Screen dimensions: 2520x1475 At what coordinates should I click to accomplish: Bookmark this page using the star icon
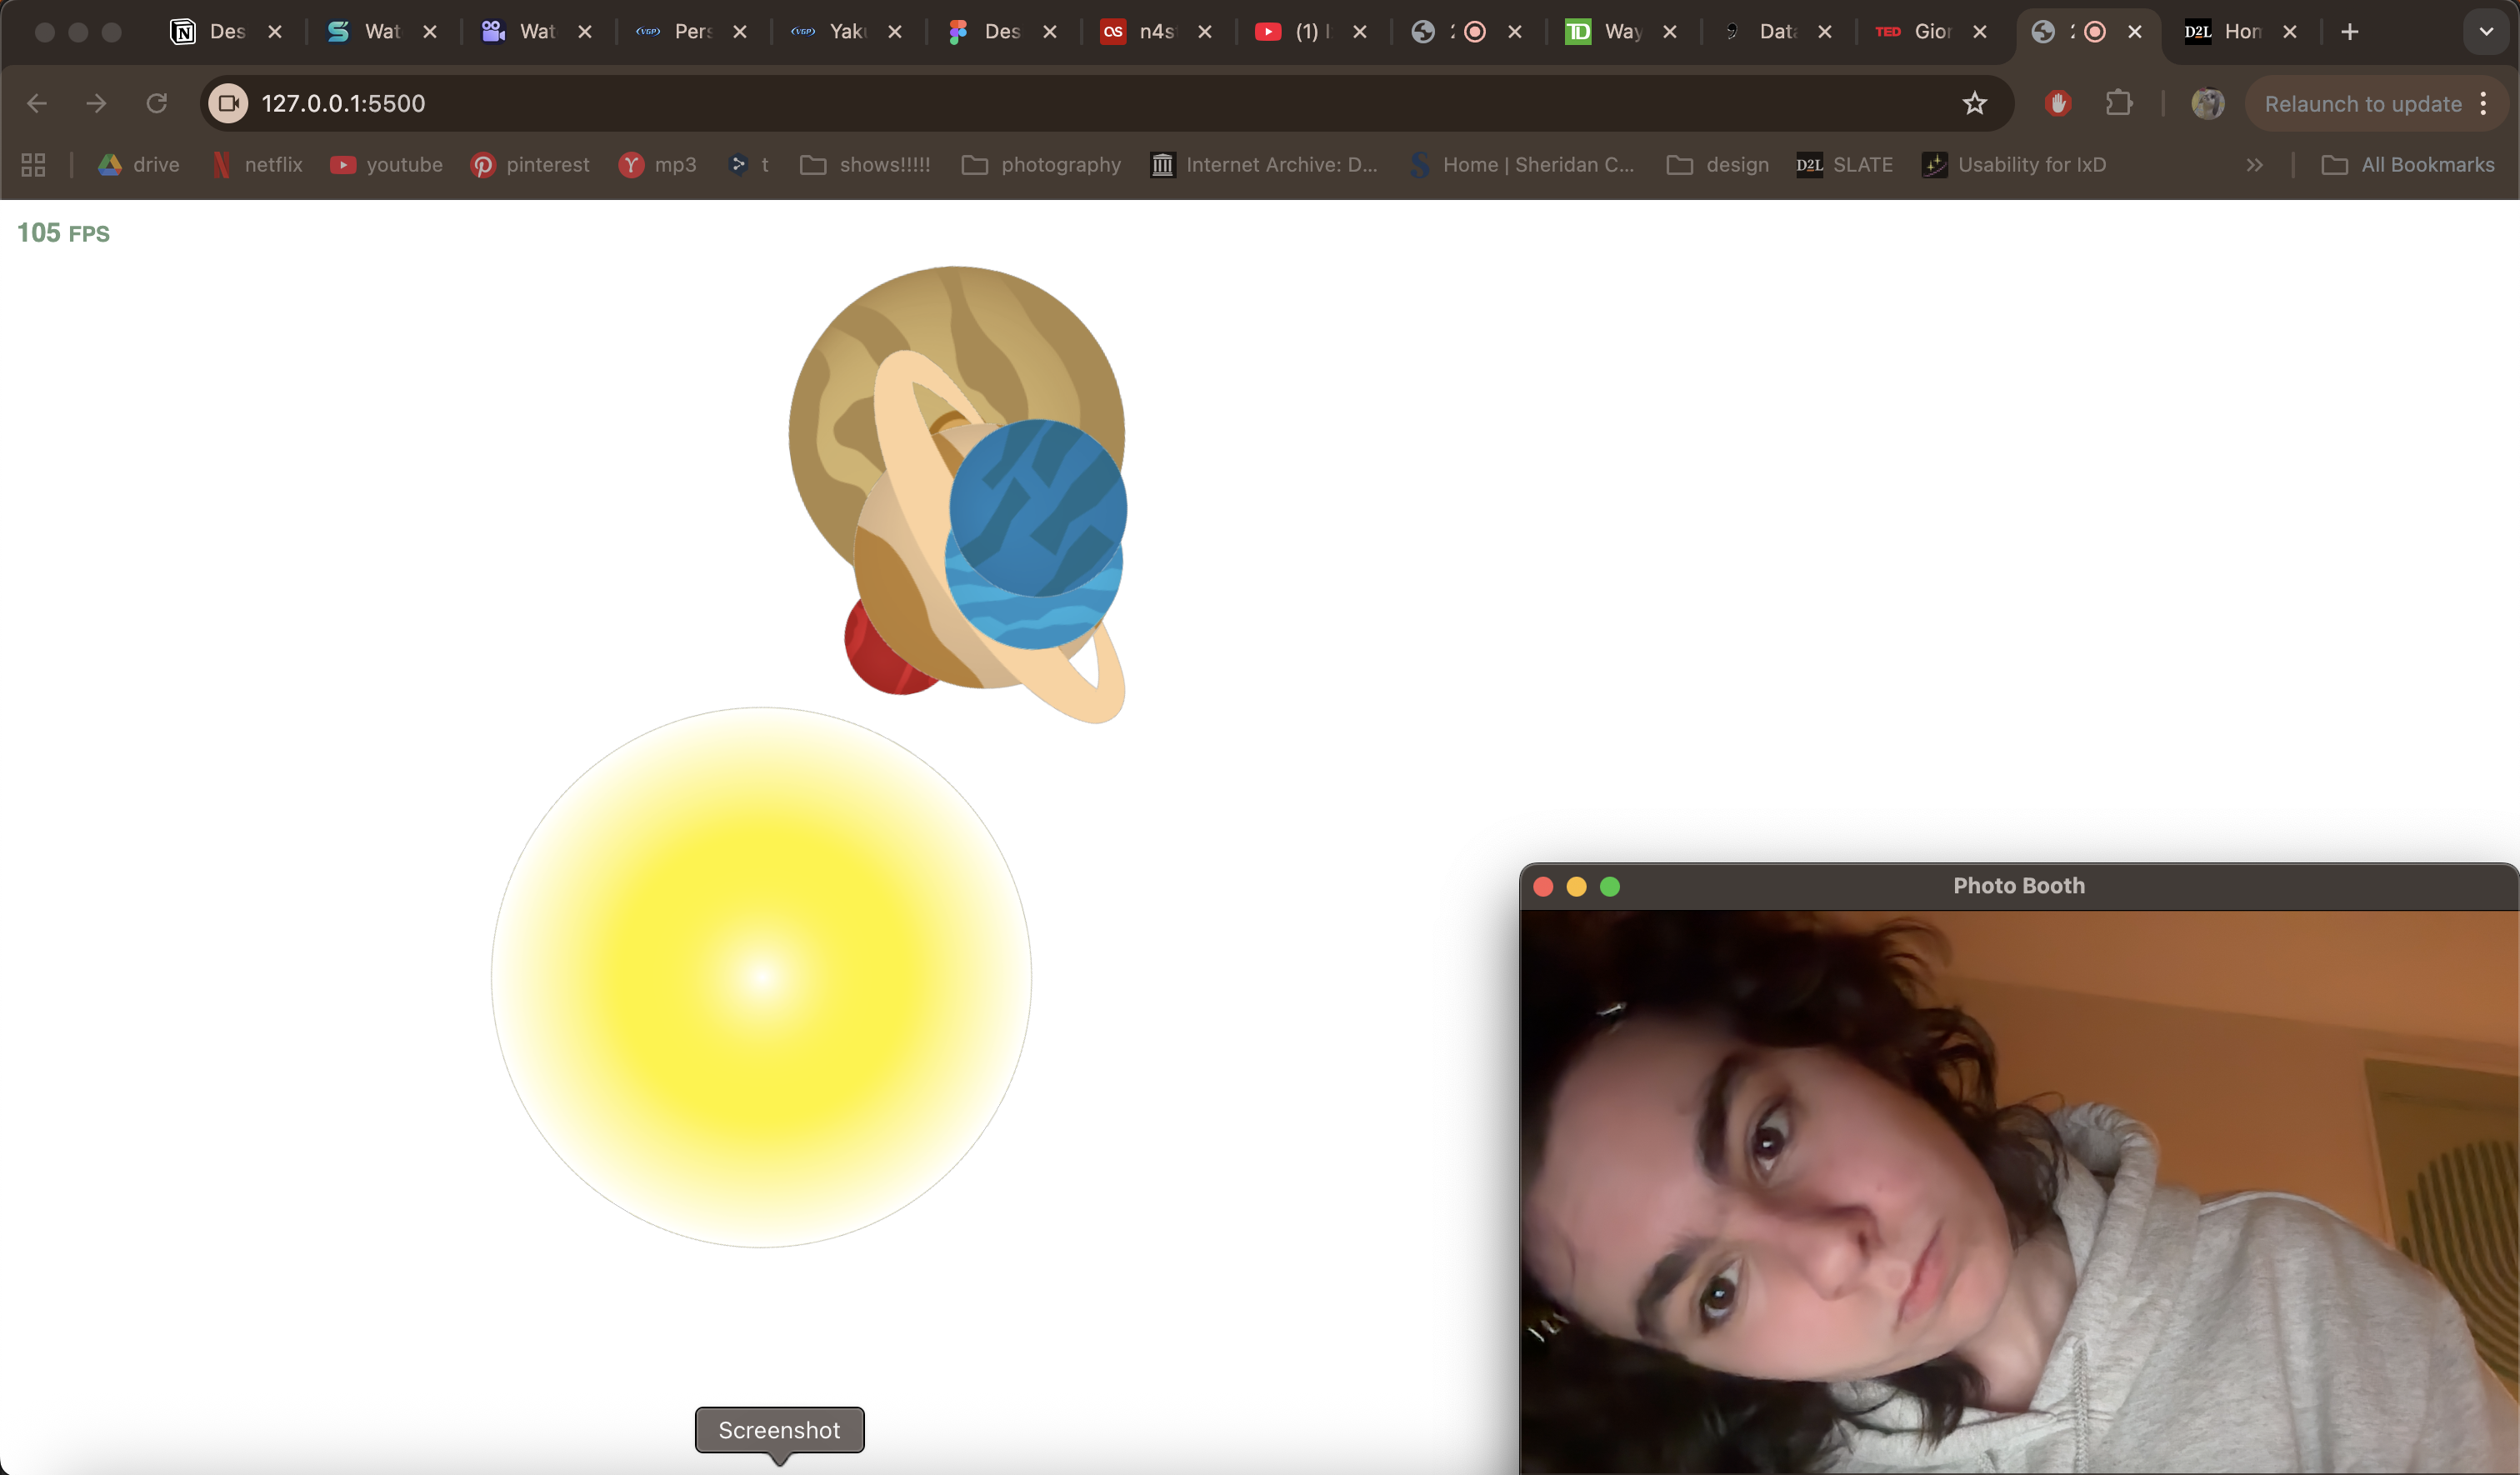pos(1975,103)
